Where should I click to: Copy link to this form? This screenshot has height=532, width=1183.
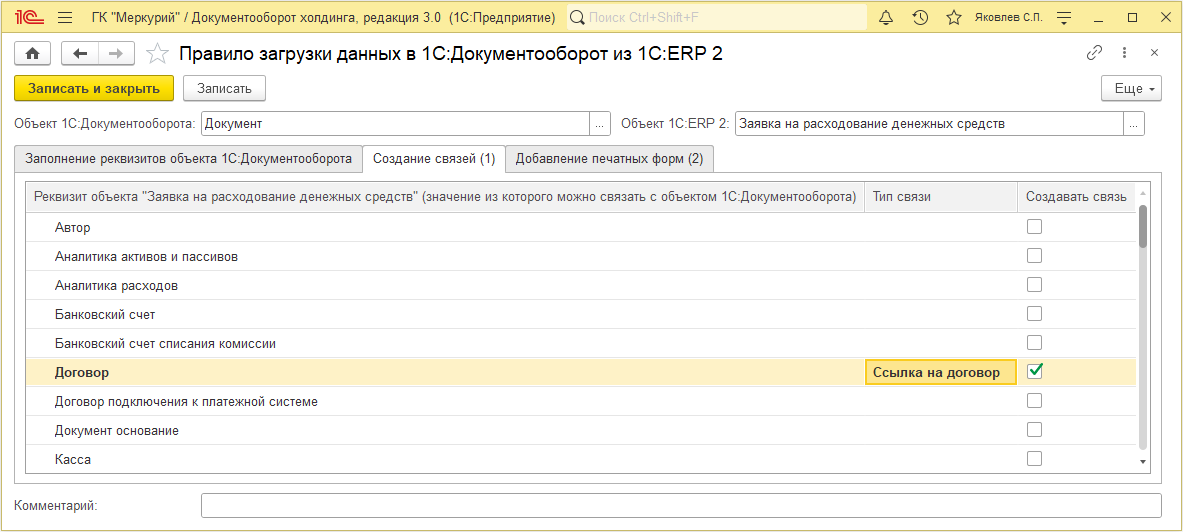1093,53
